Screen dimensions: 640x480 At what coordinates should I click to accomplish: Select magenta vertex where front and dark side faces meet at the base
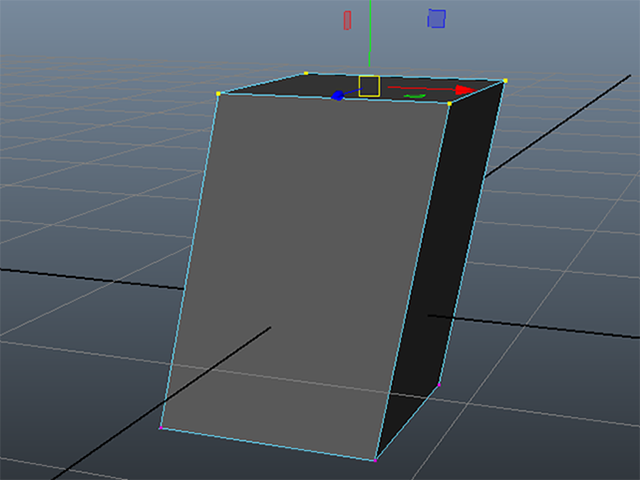click(x=375, y=460)
